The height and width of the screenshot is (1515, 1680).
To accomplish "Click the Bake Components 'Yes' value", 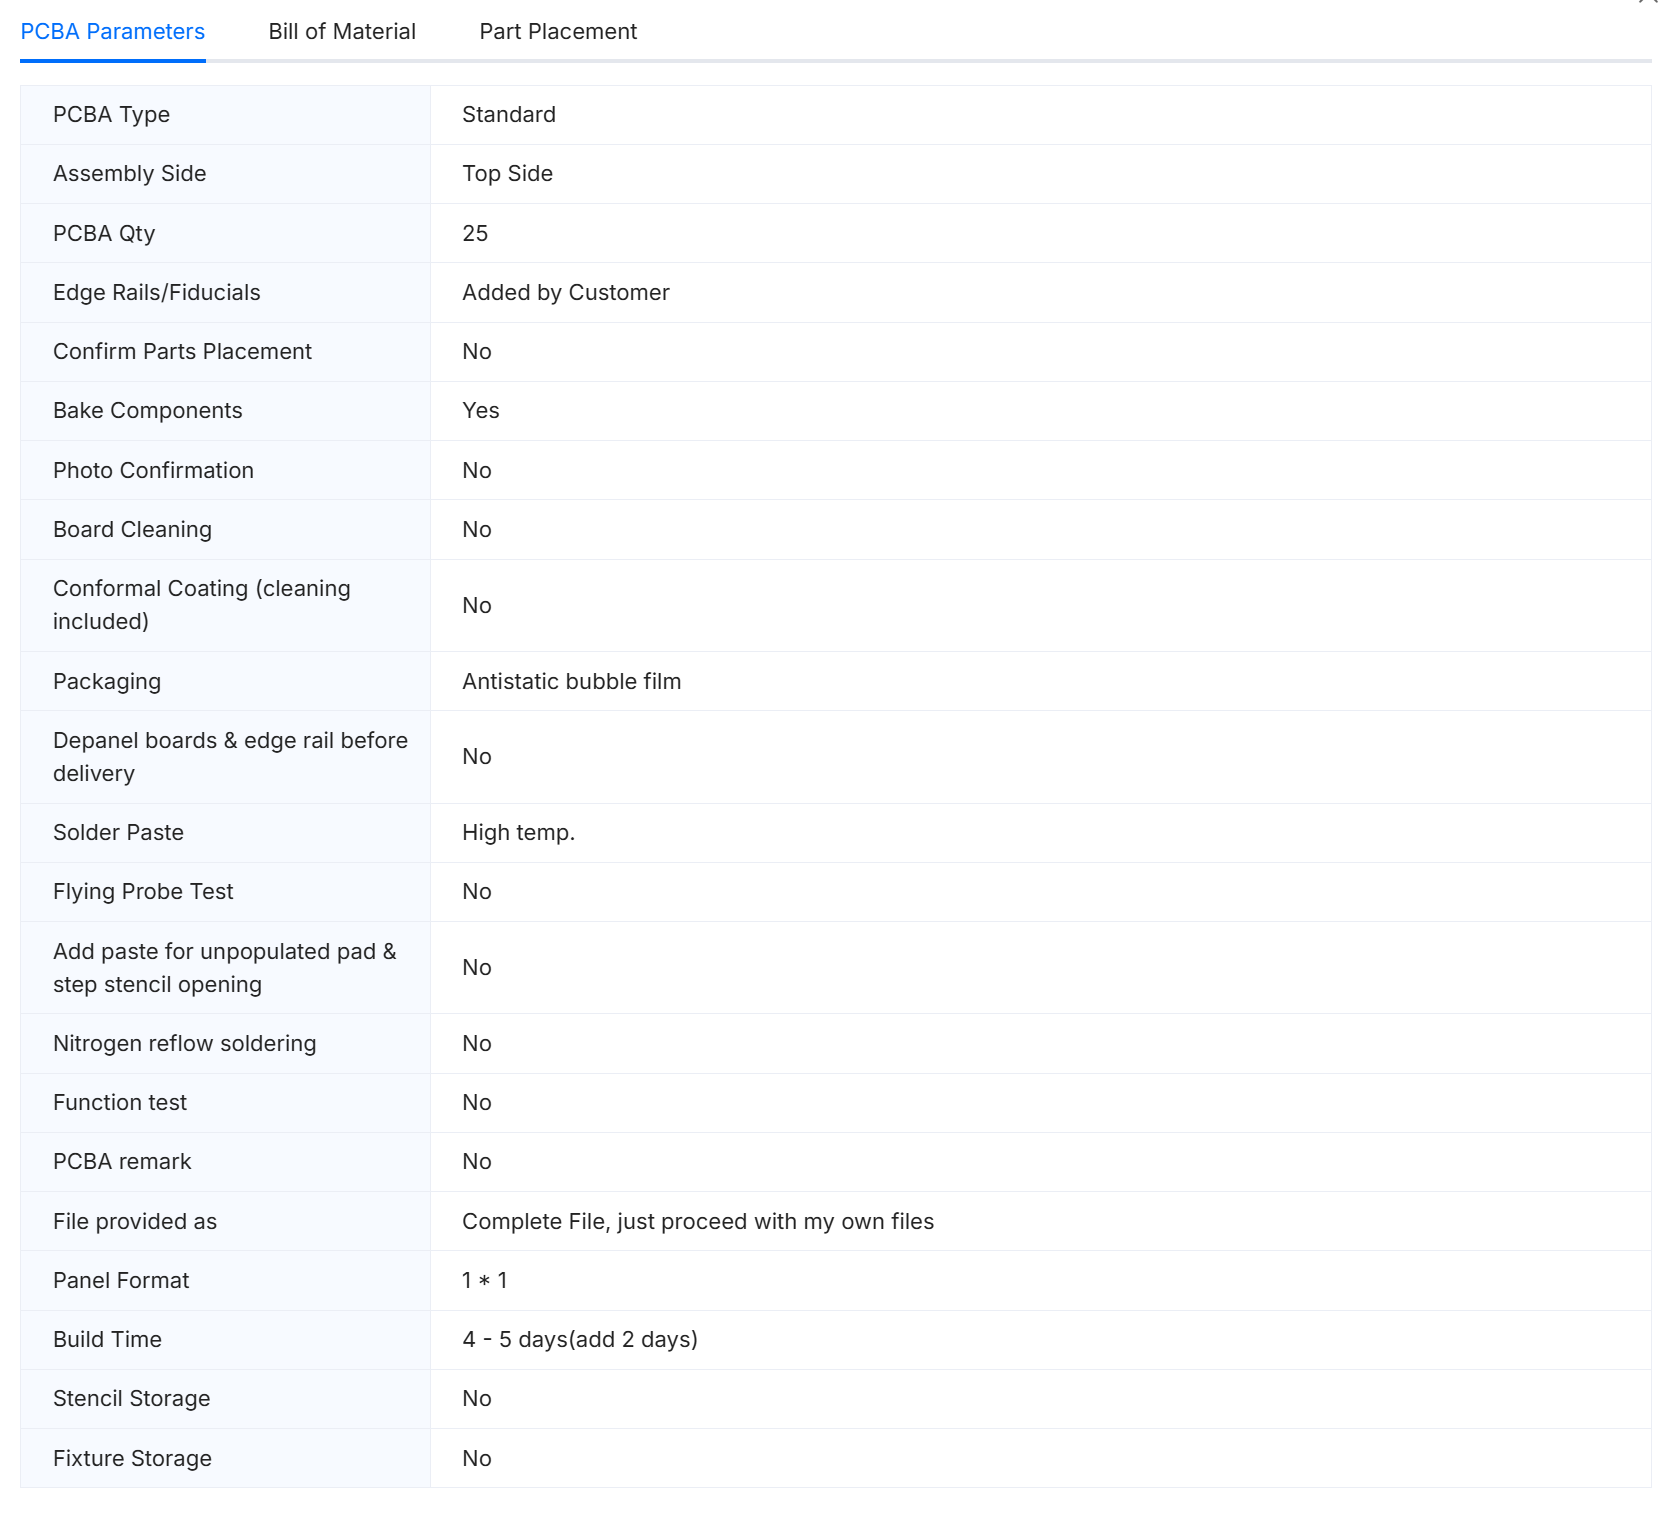I will pos(480,411).
